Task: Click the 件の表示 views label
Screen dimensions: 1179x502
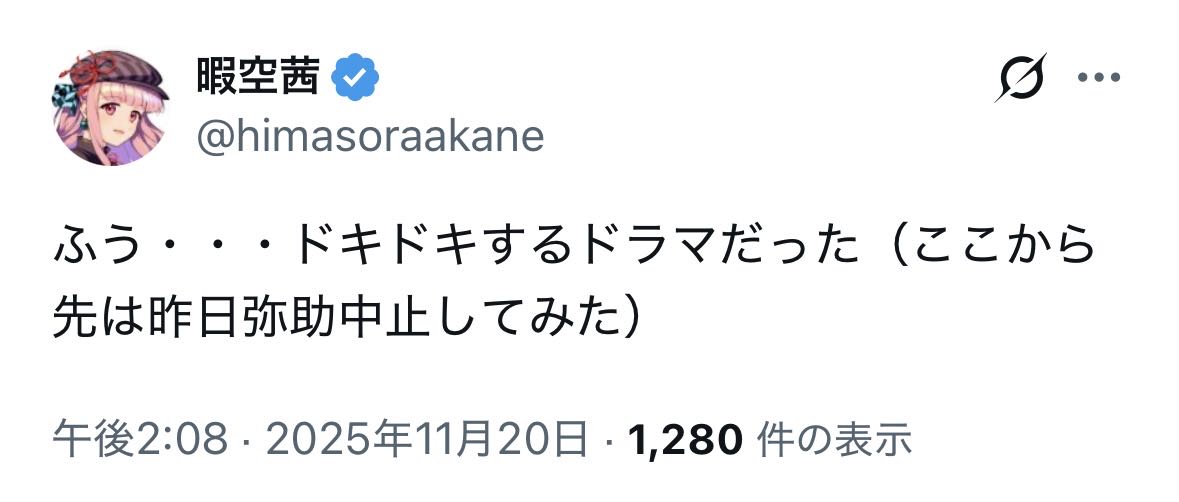Action: (x=834, y=438)
